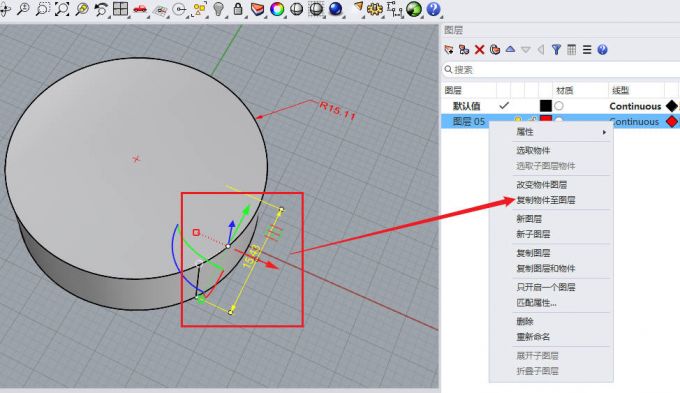Click the 默认值 black color swatch

click(546, 106)
